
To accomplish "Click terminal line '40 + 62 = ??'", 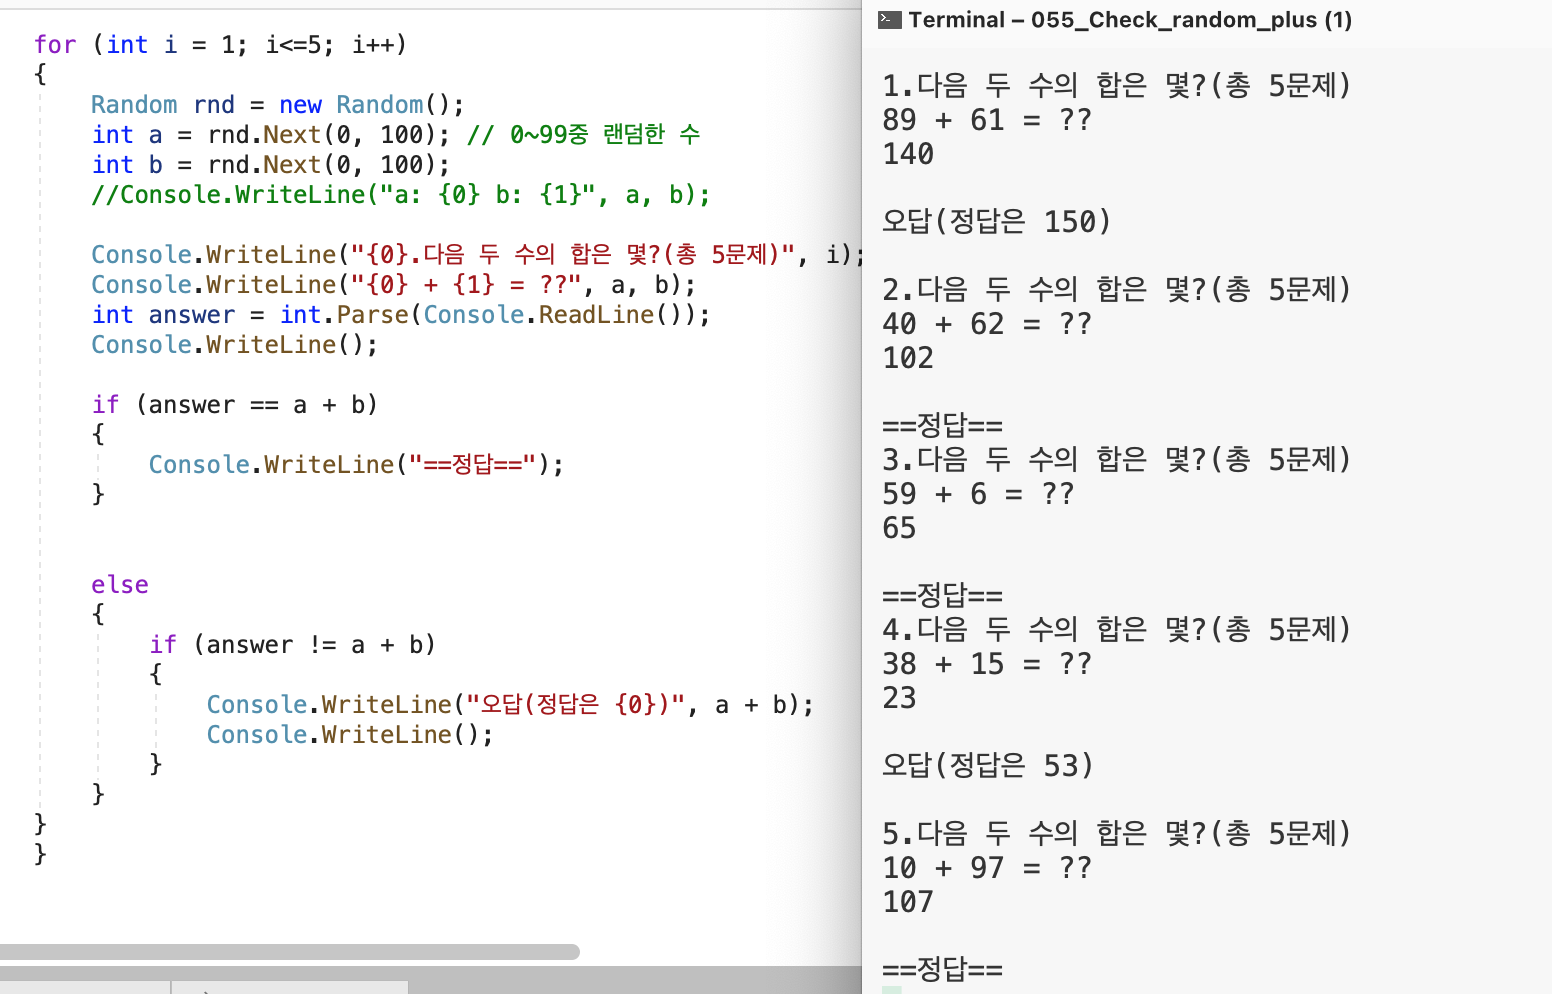I will 987,324.
